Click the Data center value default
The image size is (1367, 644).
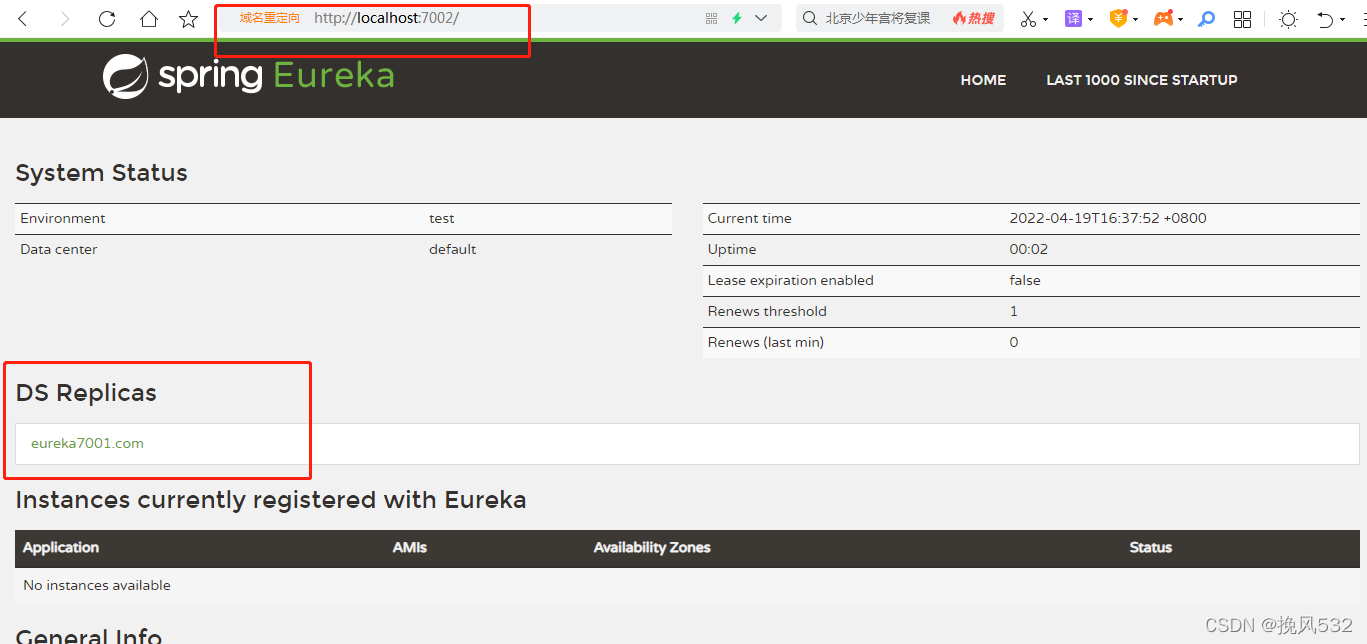click(453, 249)
